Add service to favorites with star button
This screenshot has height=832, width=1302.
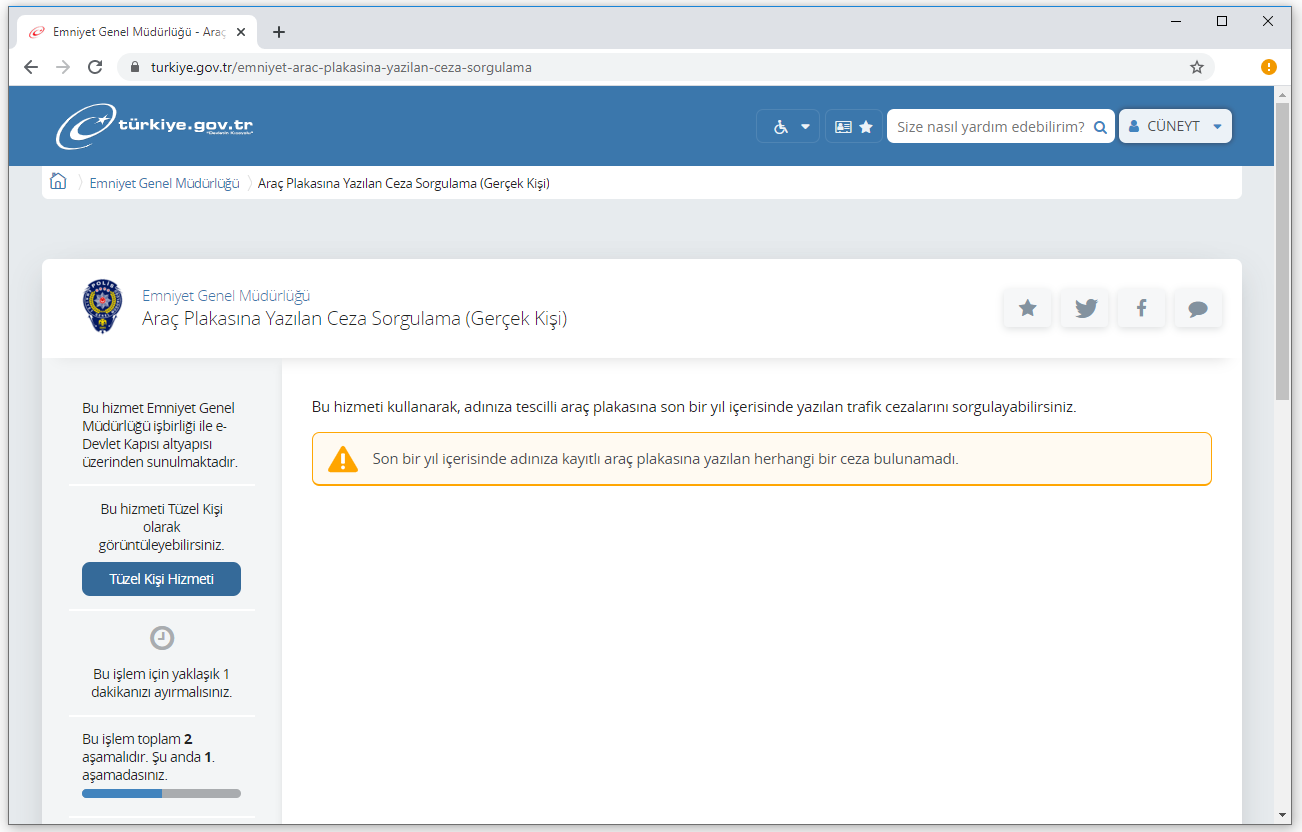(1027, 308)
